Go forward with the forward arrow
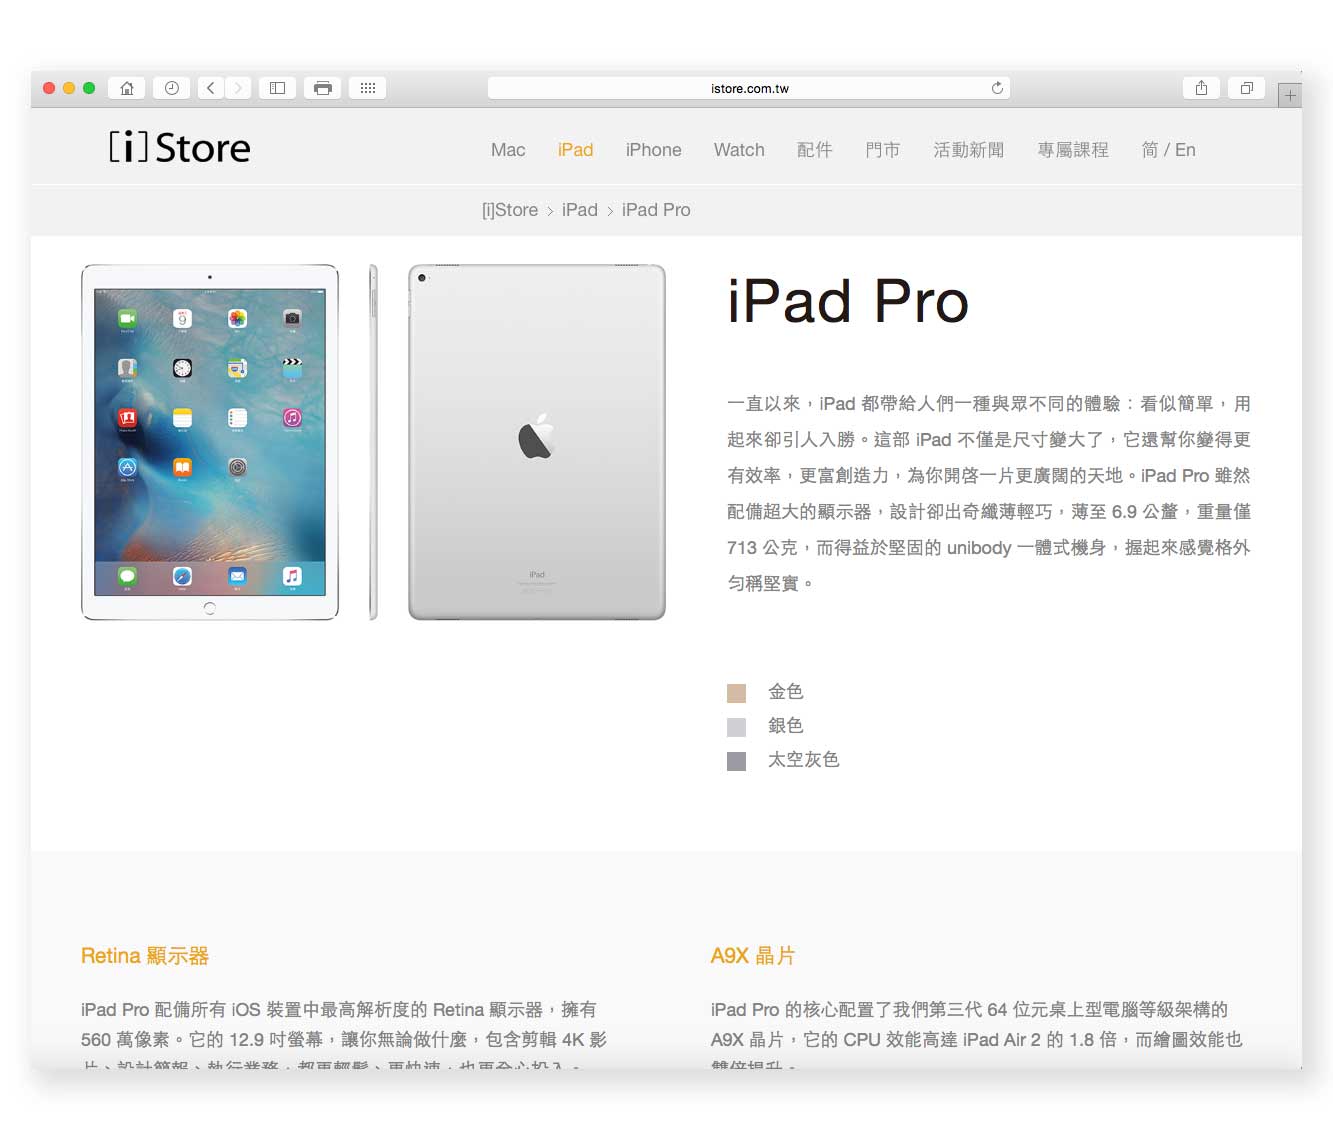This screenshot has height=1134, width=1333. pyautogui.click(x=238, y=88)
